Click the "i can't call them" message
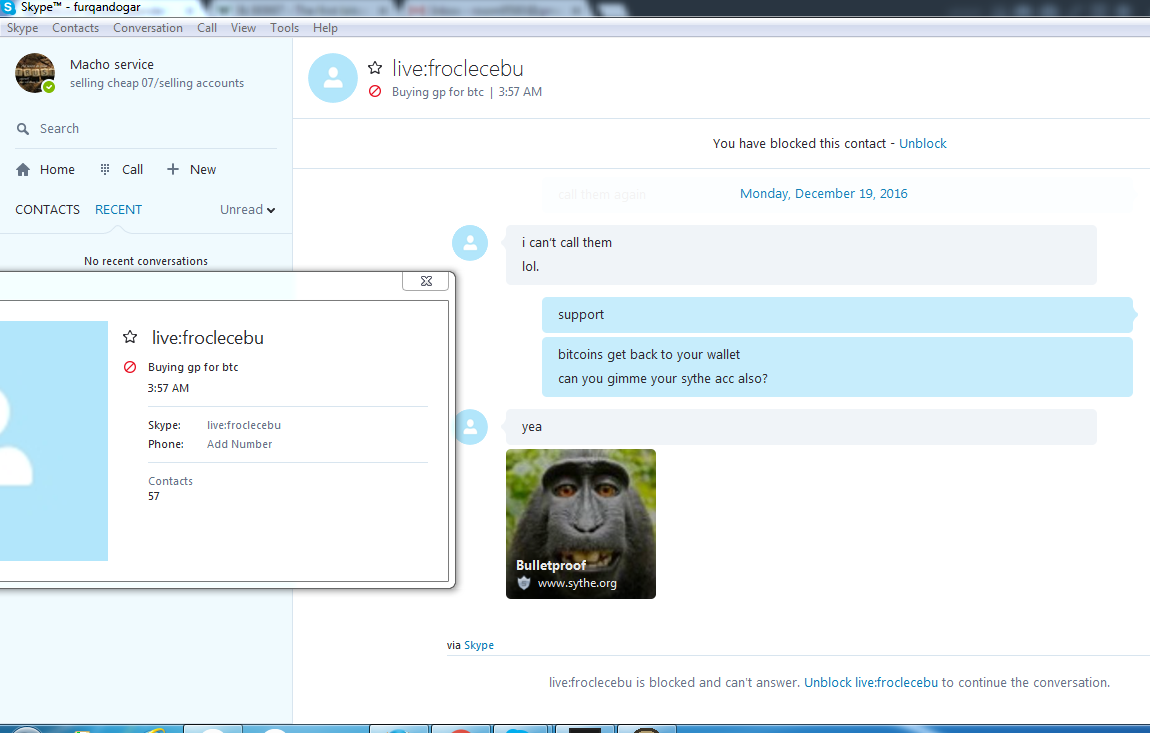Viewport: 1150px width, 733px height. click(x=567, y=243)
